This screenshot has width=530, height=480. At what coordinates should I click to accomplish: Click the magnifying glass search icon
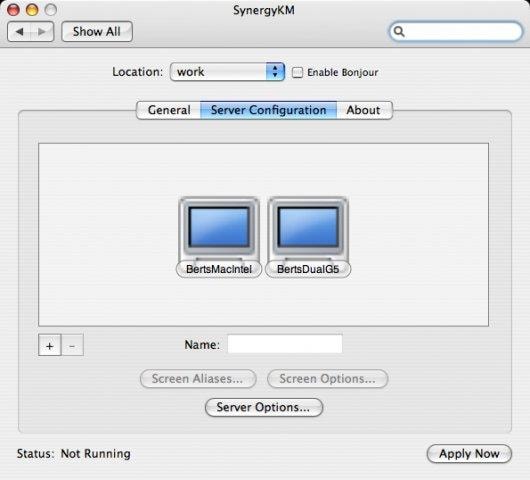point(399,31)
